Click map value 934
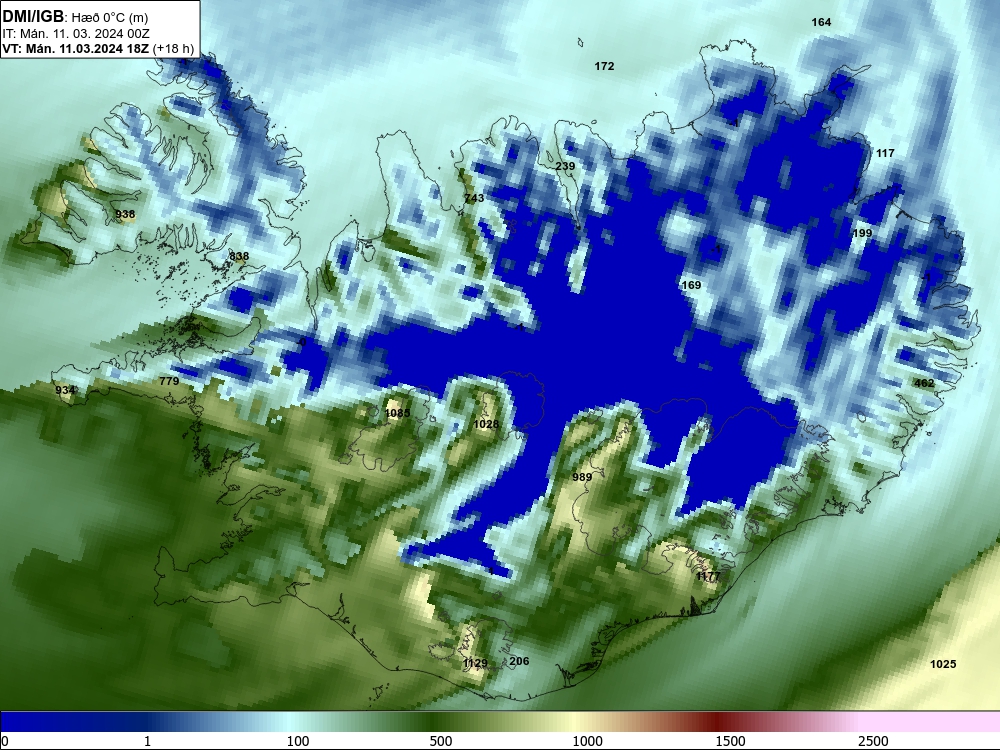This screenshot has height=750, width=1000. click(65, 390)
